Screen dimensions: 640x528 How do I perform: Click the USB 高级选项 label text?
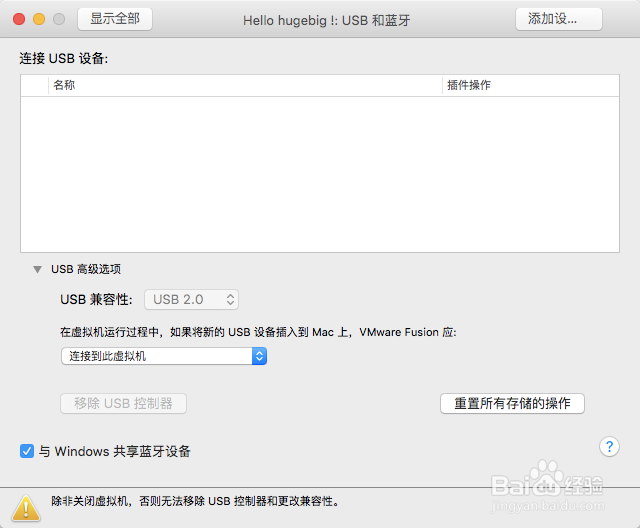click(x=86, y=269)
